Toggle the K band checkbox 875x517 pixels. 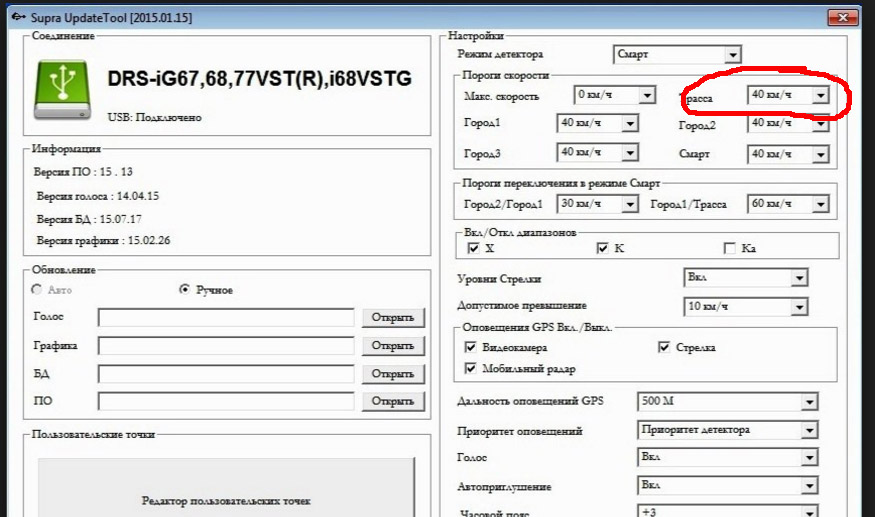tap(603, 248)
